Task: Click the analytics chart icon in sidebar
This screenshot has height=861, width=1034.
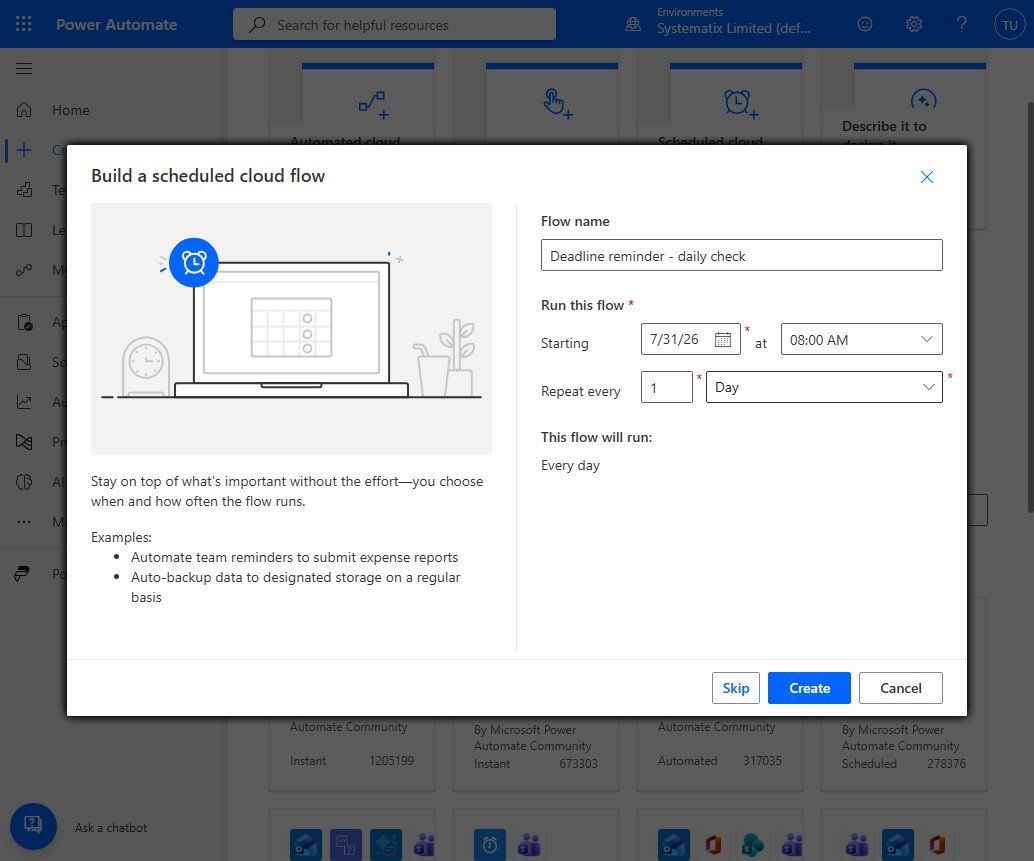Action: point(24,401)
